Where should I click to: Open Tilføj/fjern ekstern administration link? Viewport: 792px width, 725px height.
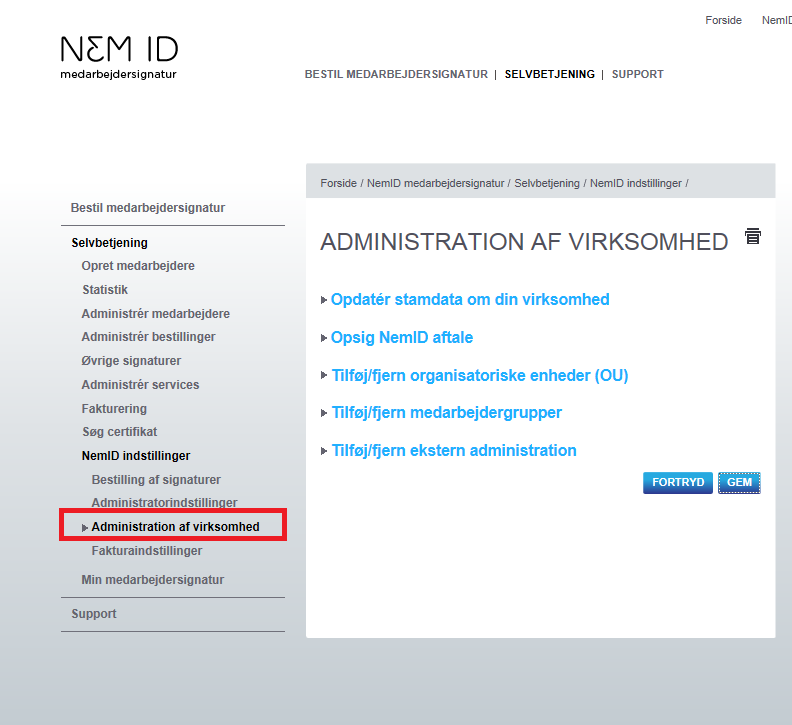point(454,451)
